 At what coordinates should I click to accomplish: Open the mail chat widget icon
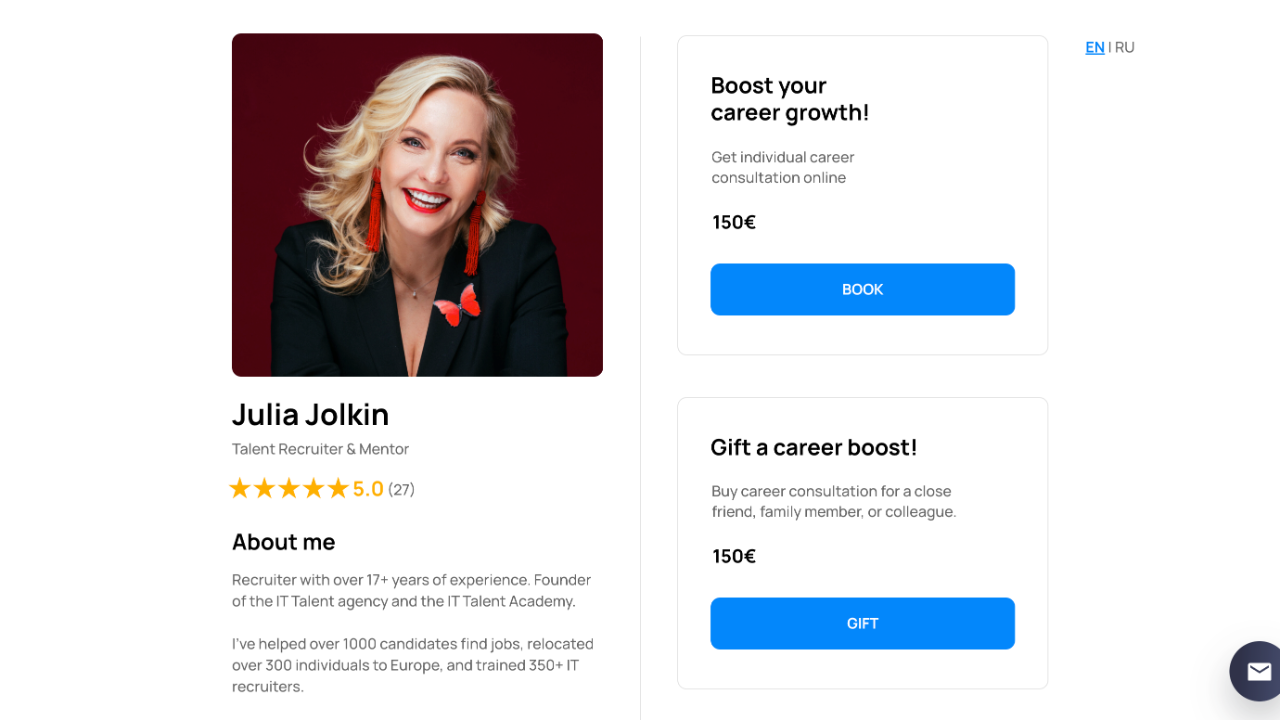pyautogui.click(x=1258, y=671)
